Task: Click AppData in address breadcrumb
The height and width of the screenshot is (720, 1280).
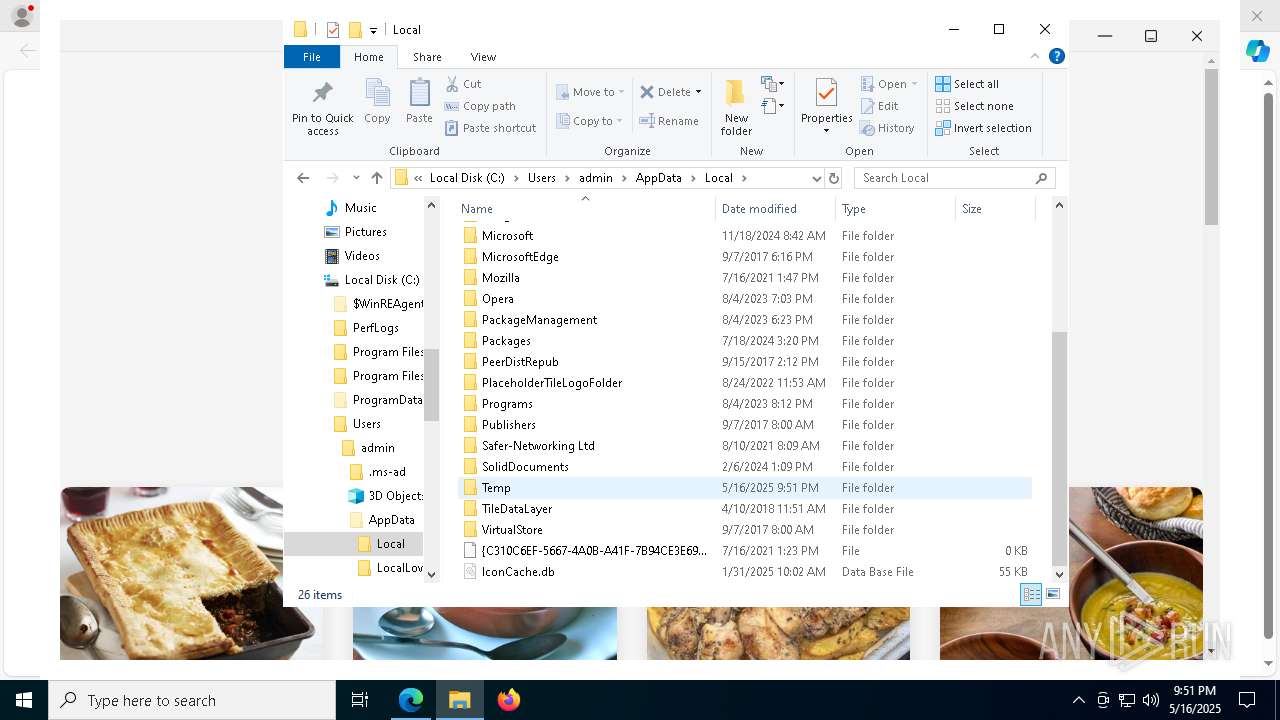Action: (x=658, y=178)
